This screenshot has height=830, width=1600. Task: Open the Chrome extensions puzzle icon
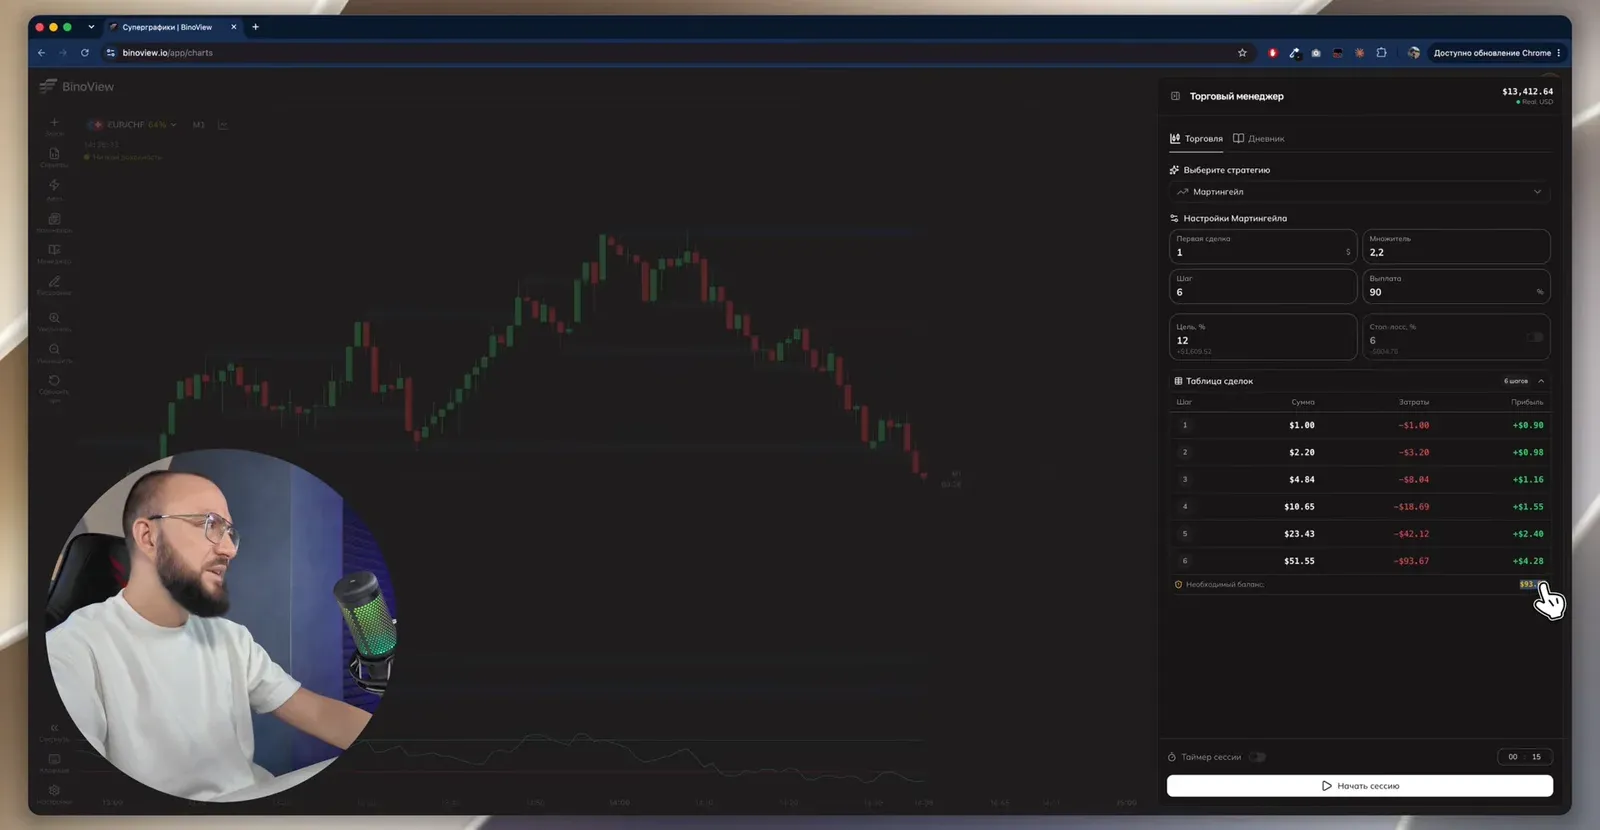pos(1381,53)
